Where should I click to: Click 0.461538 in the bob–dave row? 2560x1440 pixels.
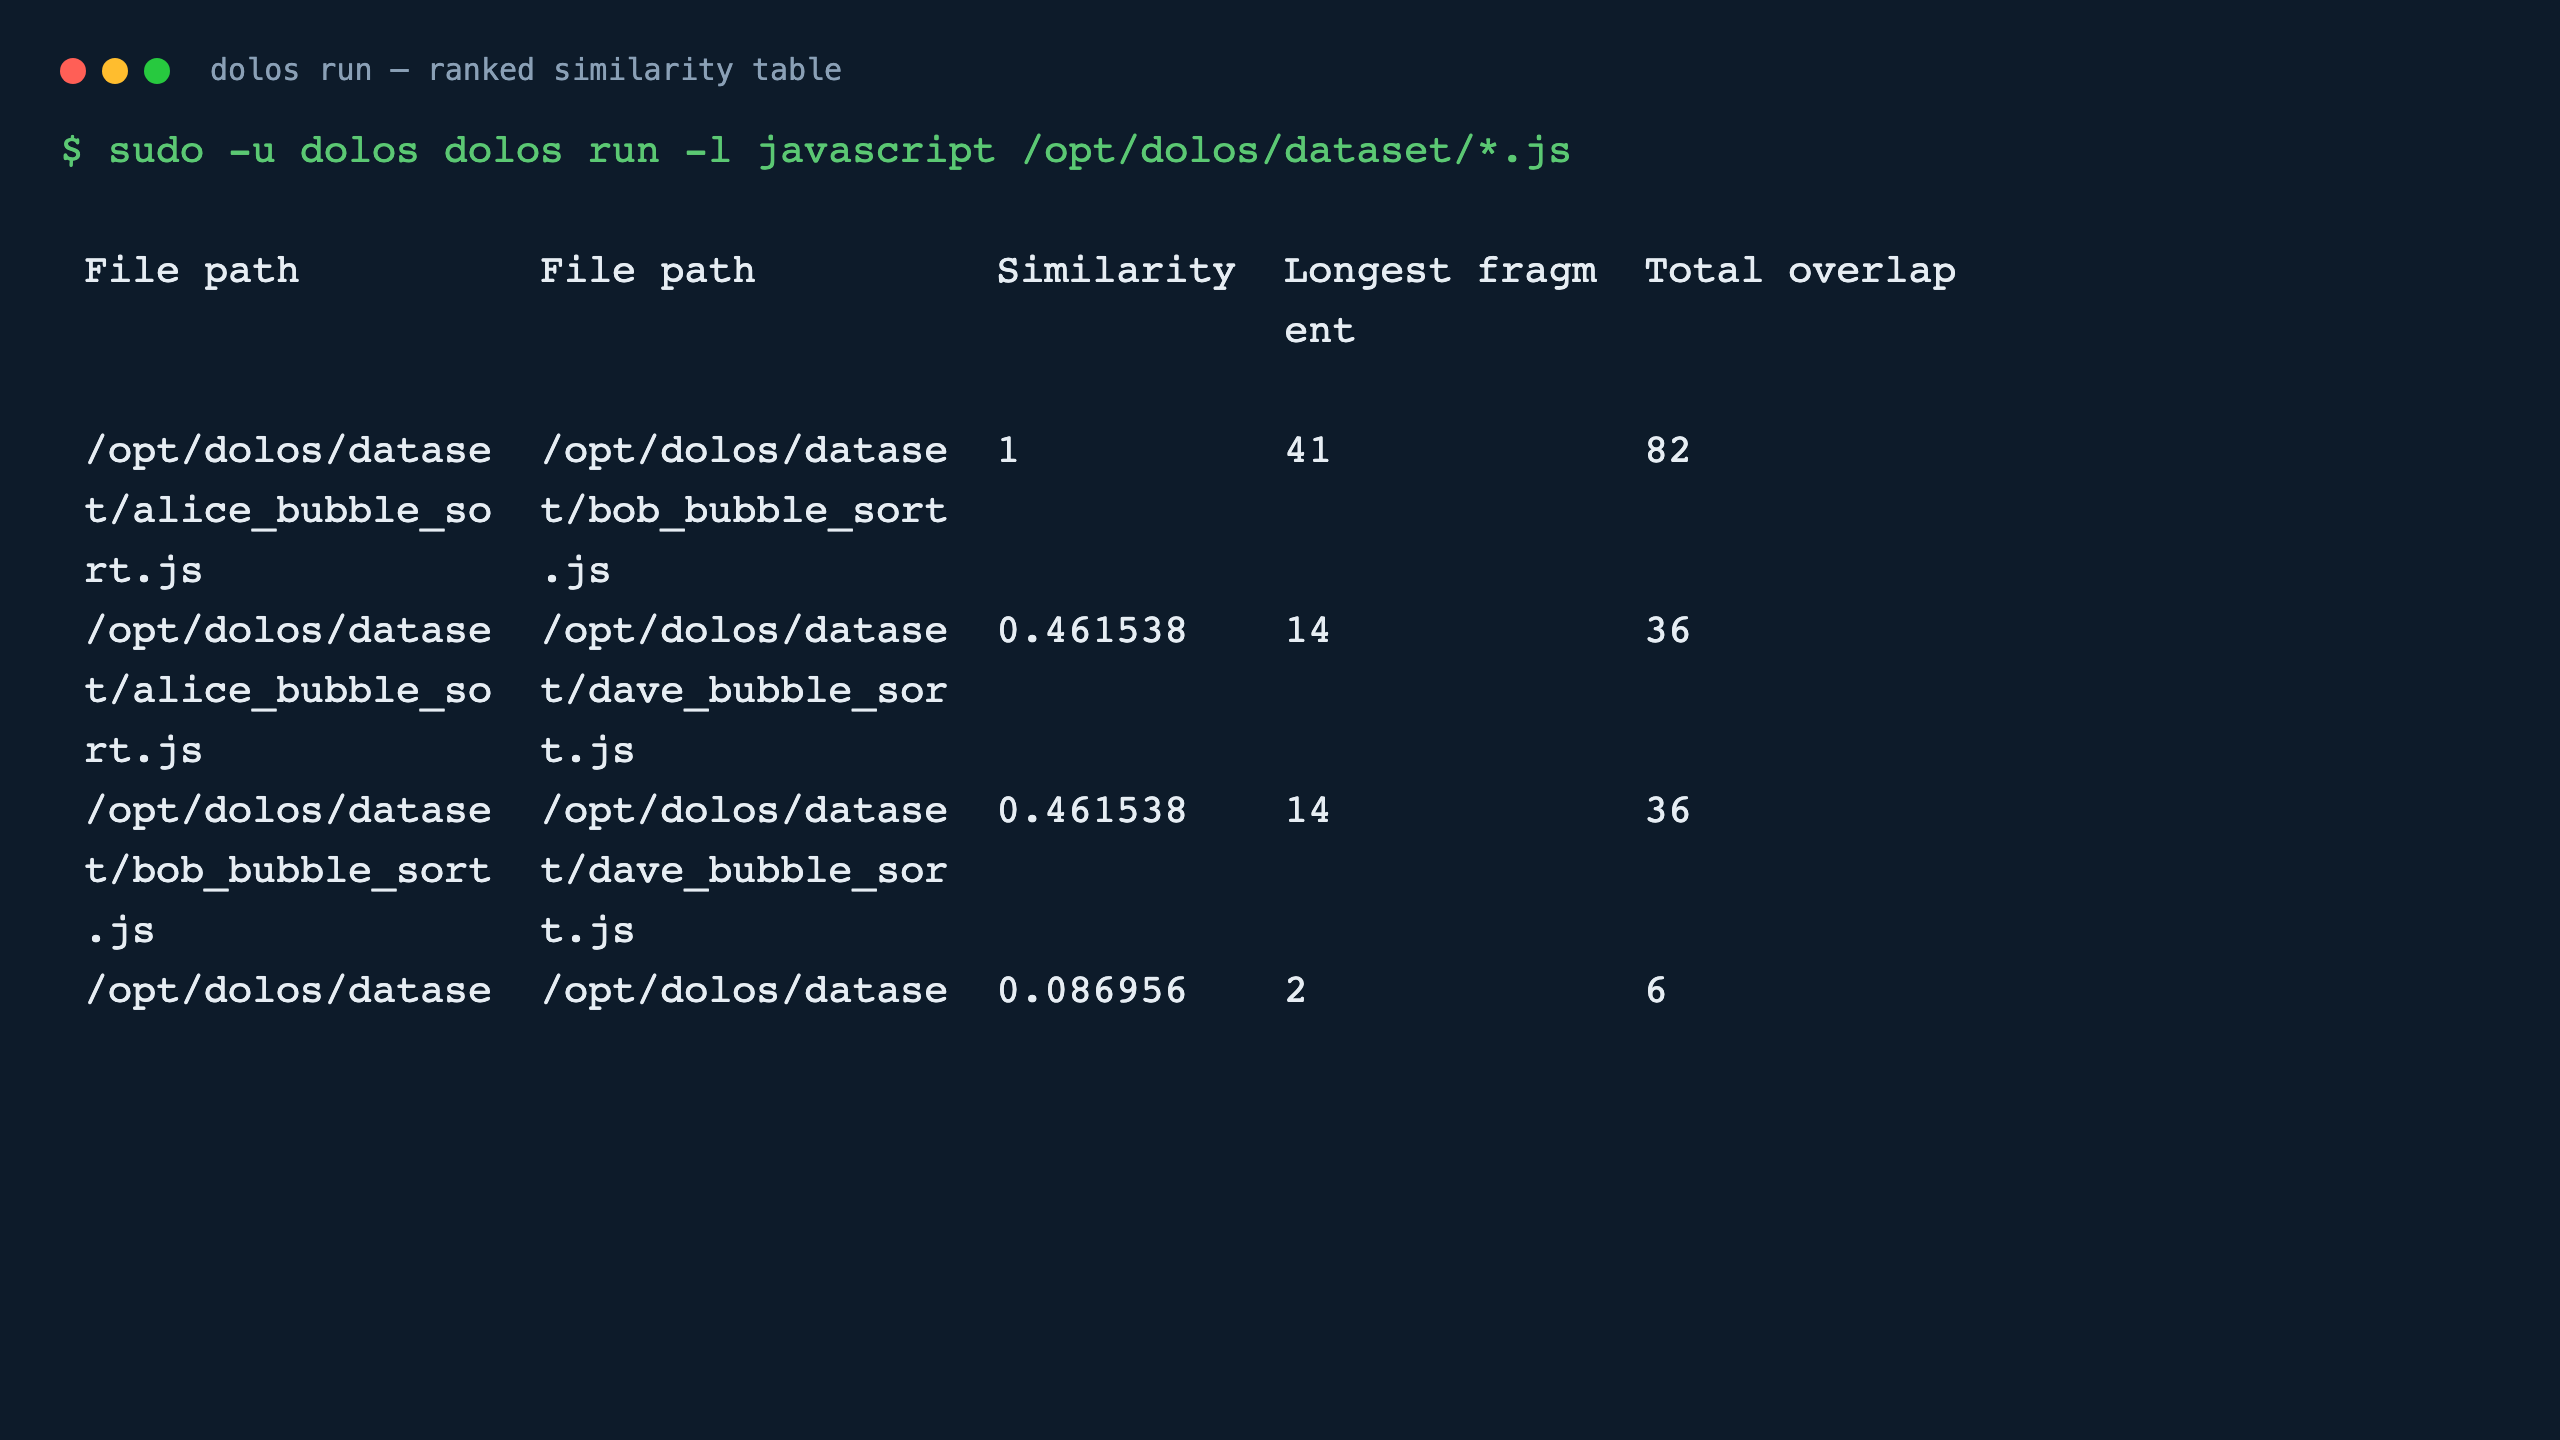tap(1092, 810)
